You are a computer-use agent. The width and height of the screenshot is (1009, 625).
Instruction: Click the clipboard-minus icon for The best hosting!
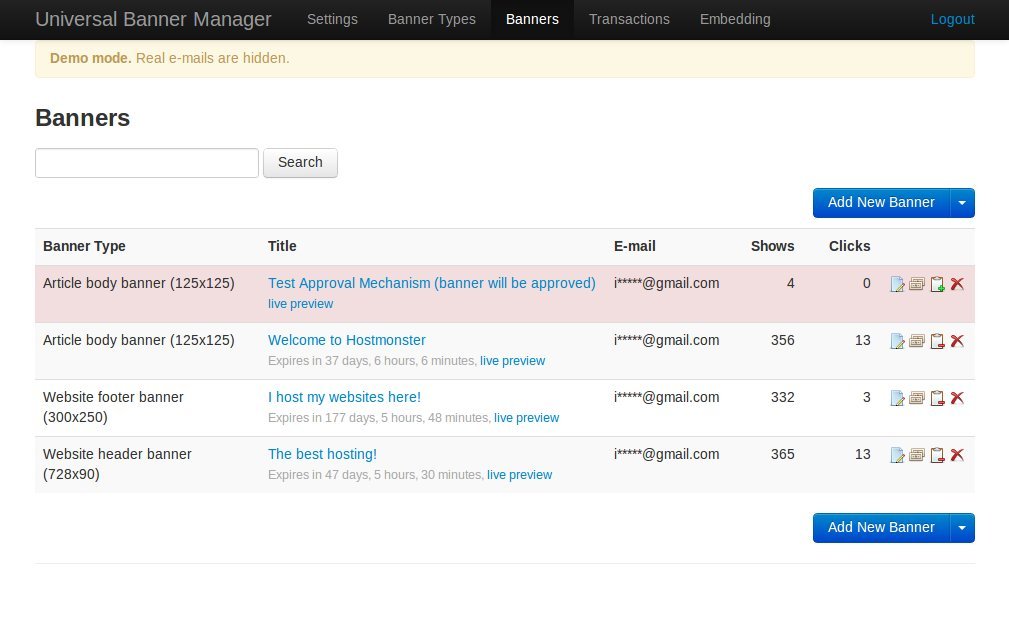click(x=937, y=456)
